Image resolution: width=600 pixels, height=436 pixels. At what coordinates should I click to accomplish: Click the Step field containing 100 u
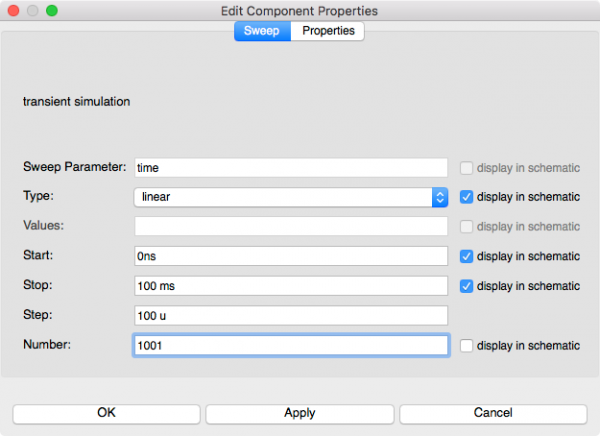pyautogui.click(x=290, y=316)
